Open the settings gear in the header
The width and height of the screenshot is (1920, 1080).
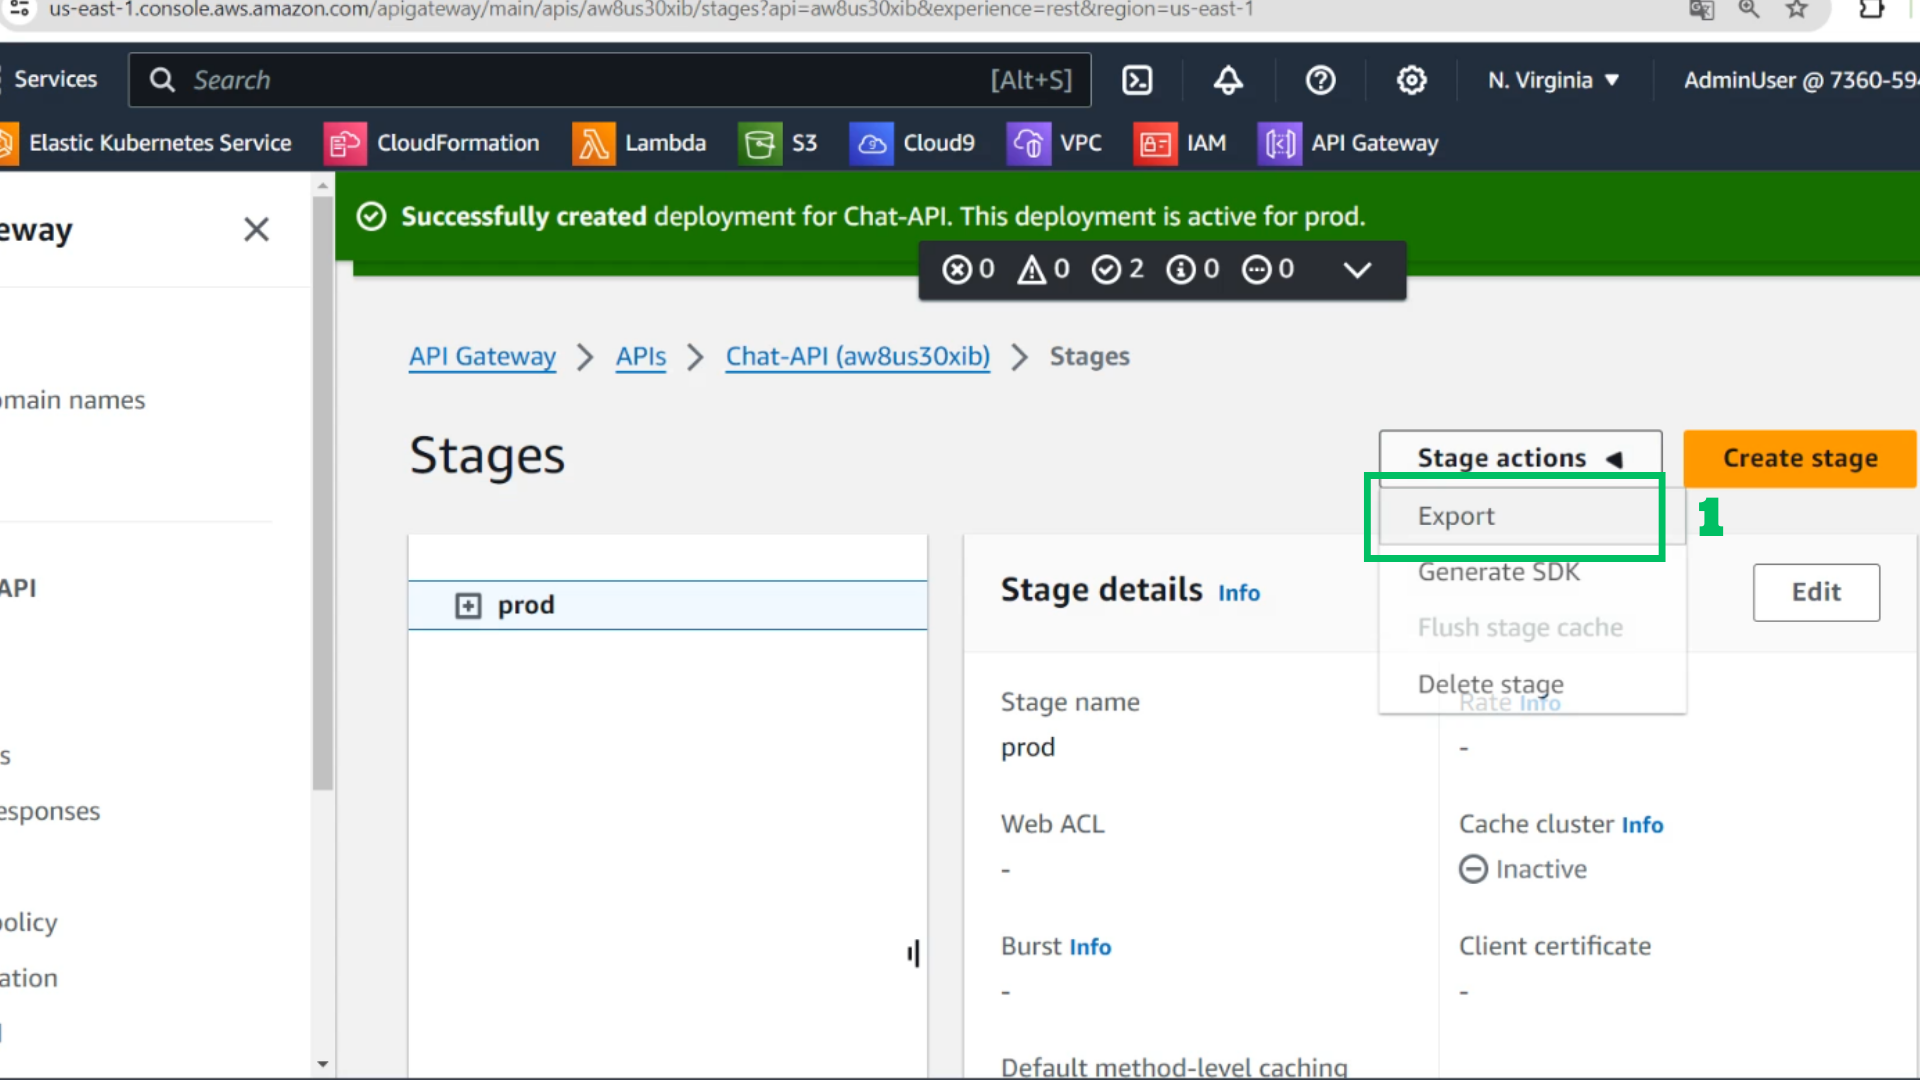click(1411, 80)
